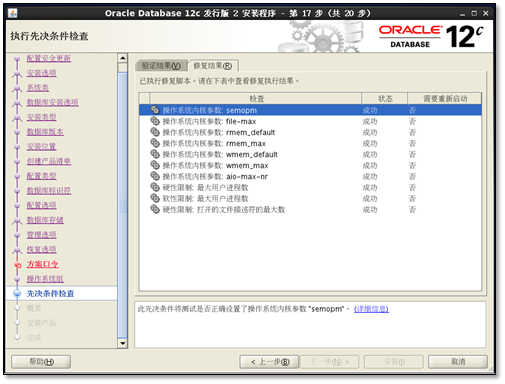Select row 软性限制: 最大用户进程数
This screenshot has height=384, width=505.
[x=310, y=198]
